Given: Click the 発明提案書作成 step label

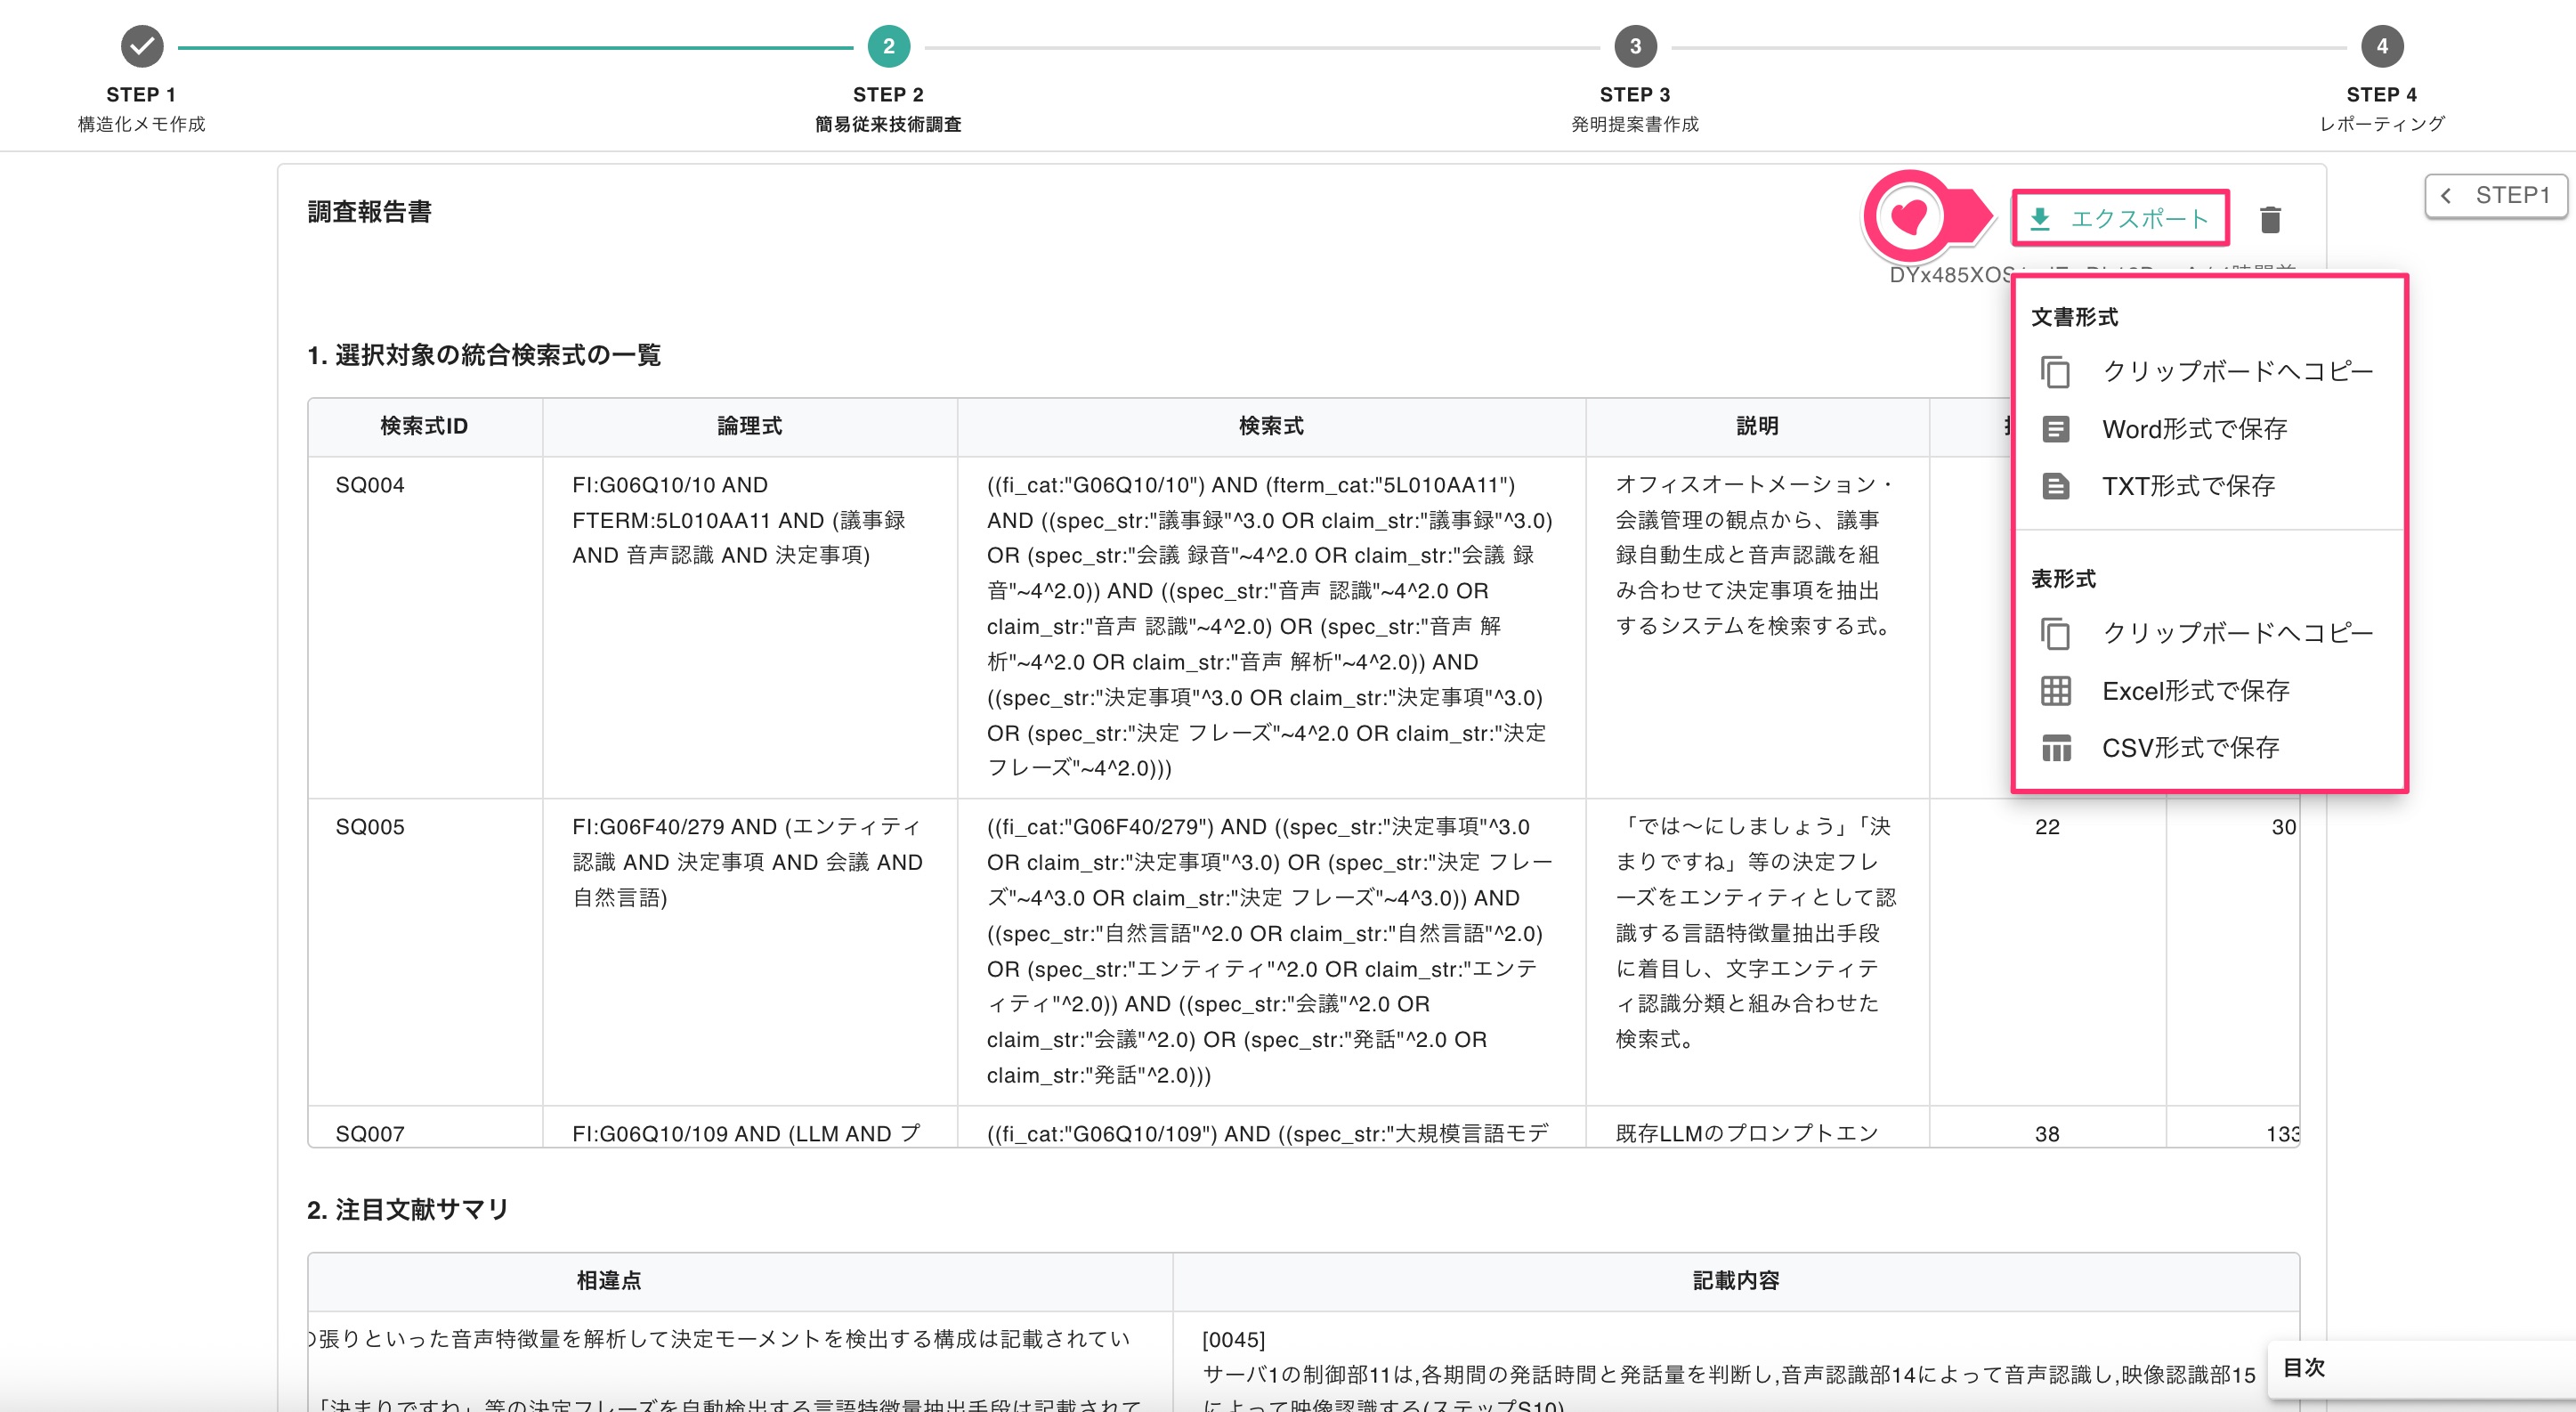Looking at the screenshot, I should (1635, 124).
